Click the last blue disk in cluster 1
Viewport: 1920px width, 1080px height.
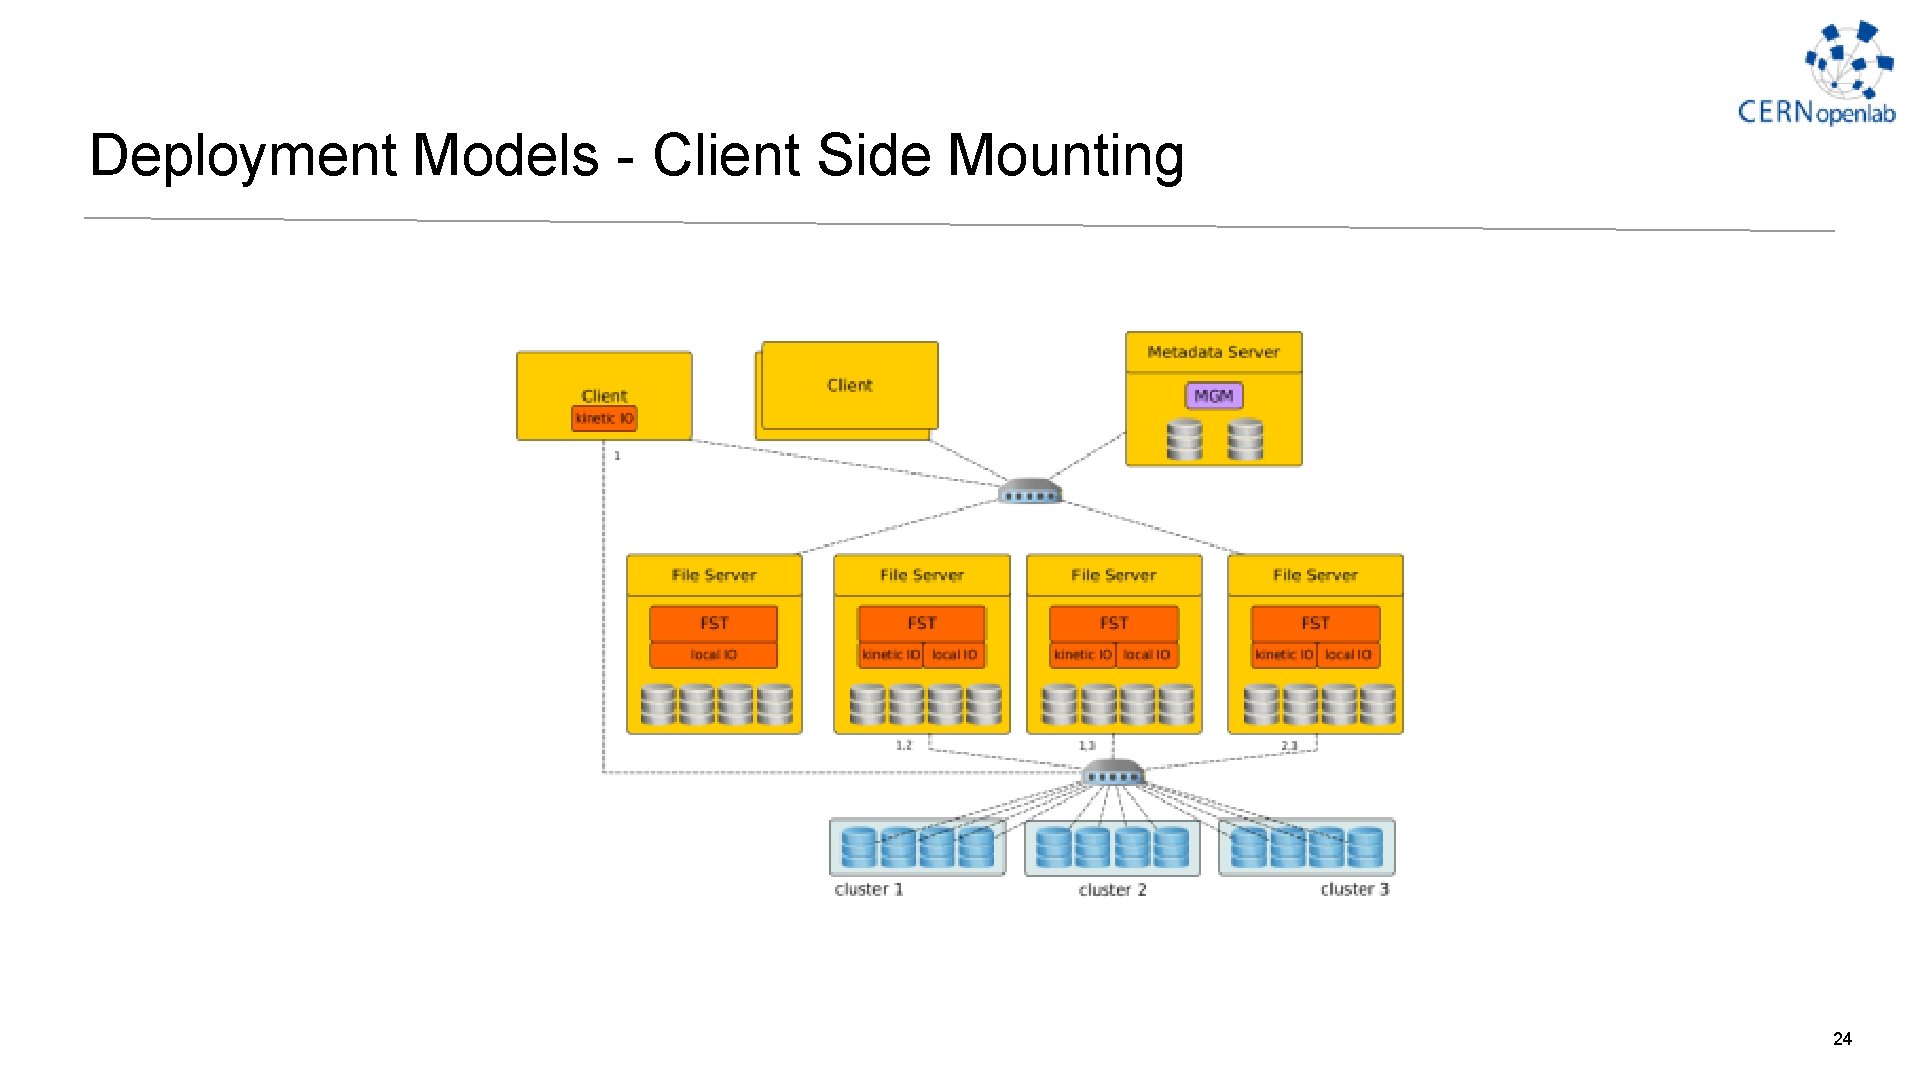pyautogui.click(x=976, y=847)
